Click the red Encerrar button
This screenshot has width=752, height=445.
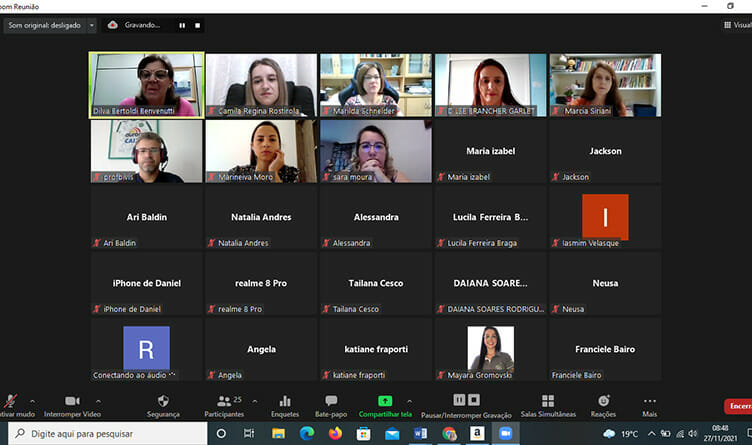(738, 407)
